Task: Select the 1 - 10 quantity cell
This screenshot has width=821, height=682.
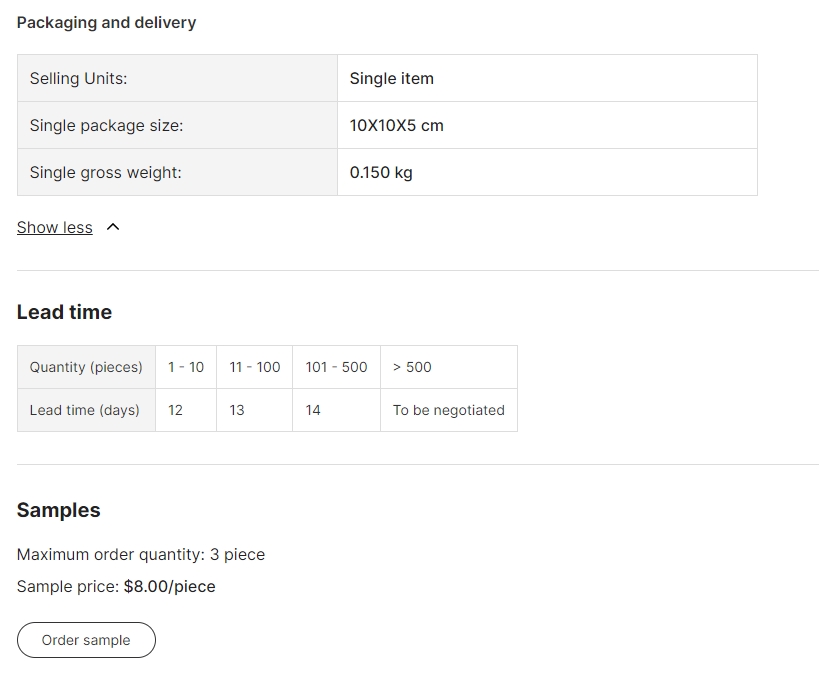Action: [186, 367]
